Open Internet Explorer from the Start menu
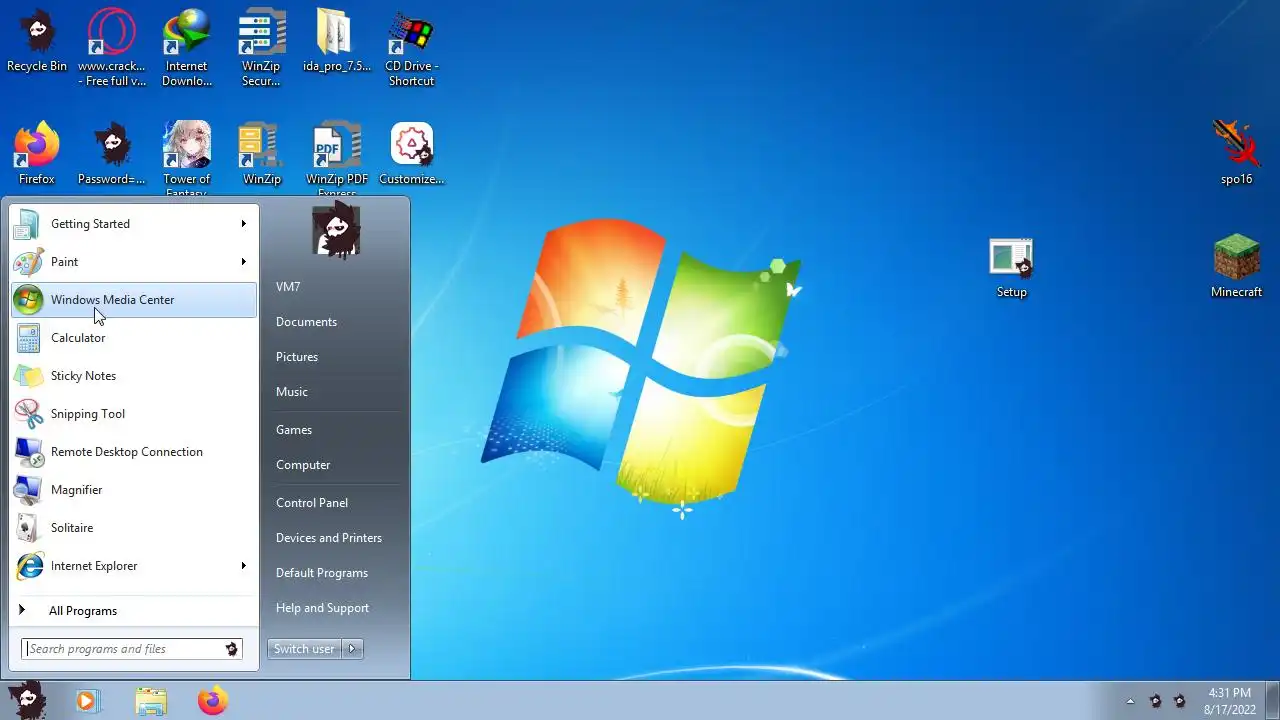 pos(134,566)
